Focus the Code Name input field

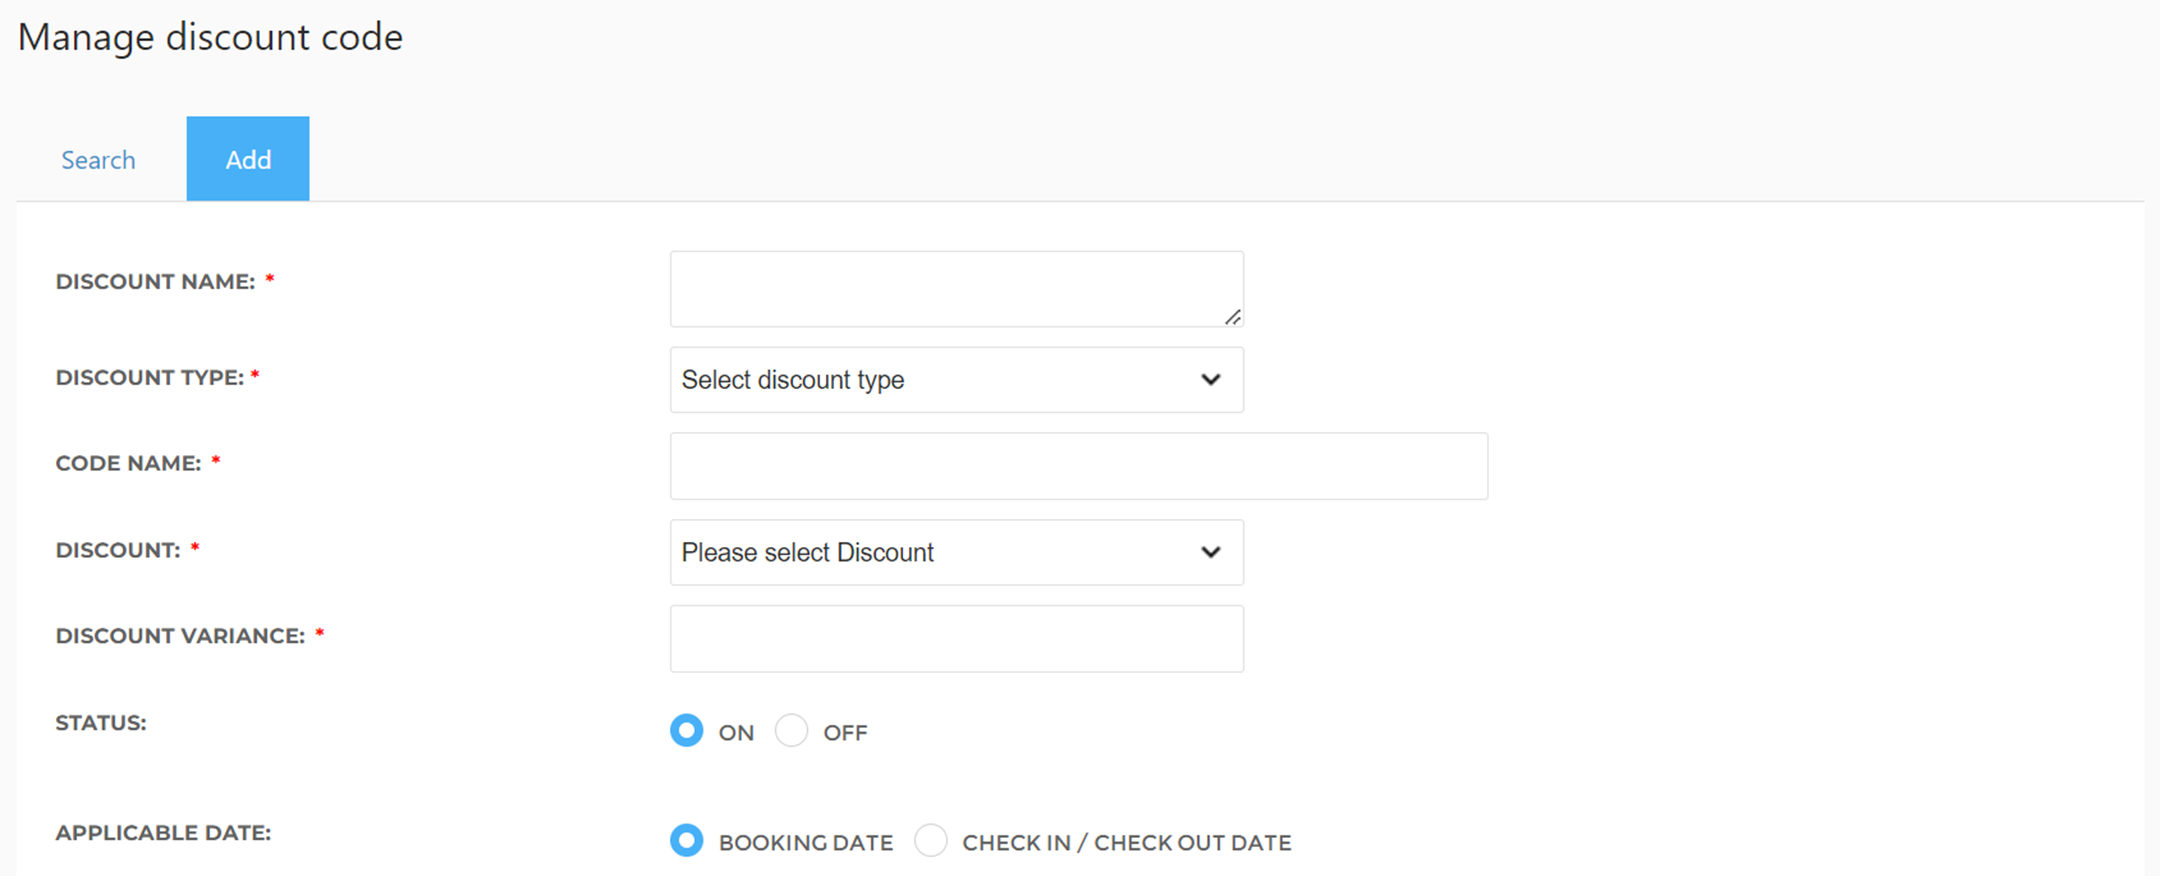(1079, 466)
